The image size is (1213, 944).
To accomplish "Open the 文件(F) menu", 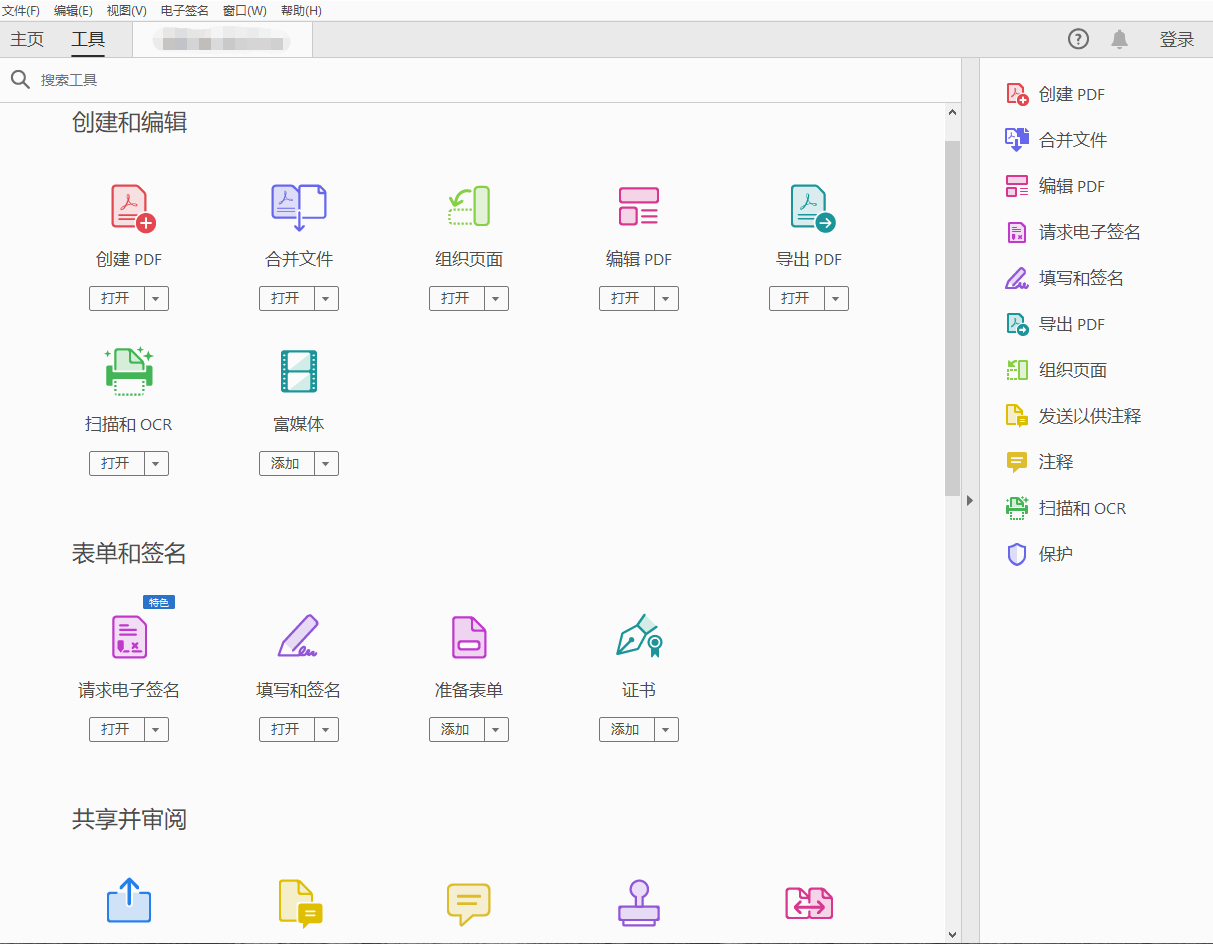I will pos(21,10).
